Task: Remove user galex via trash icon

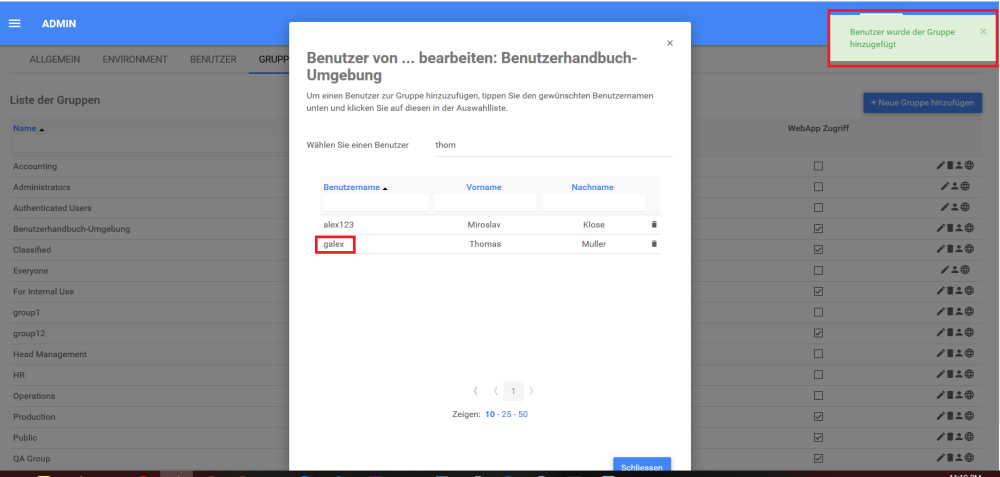Action: (x=654, y=244)
